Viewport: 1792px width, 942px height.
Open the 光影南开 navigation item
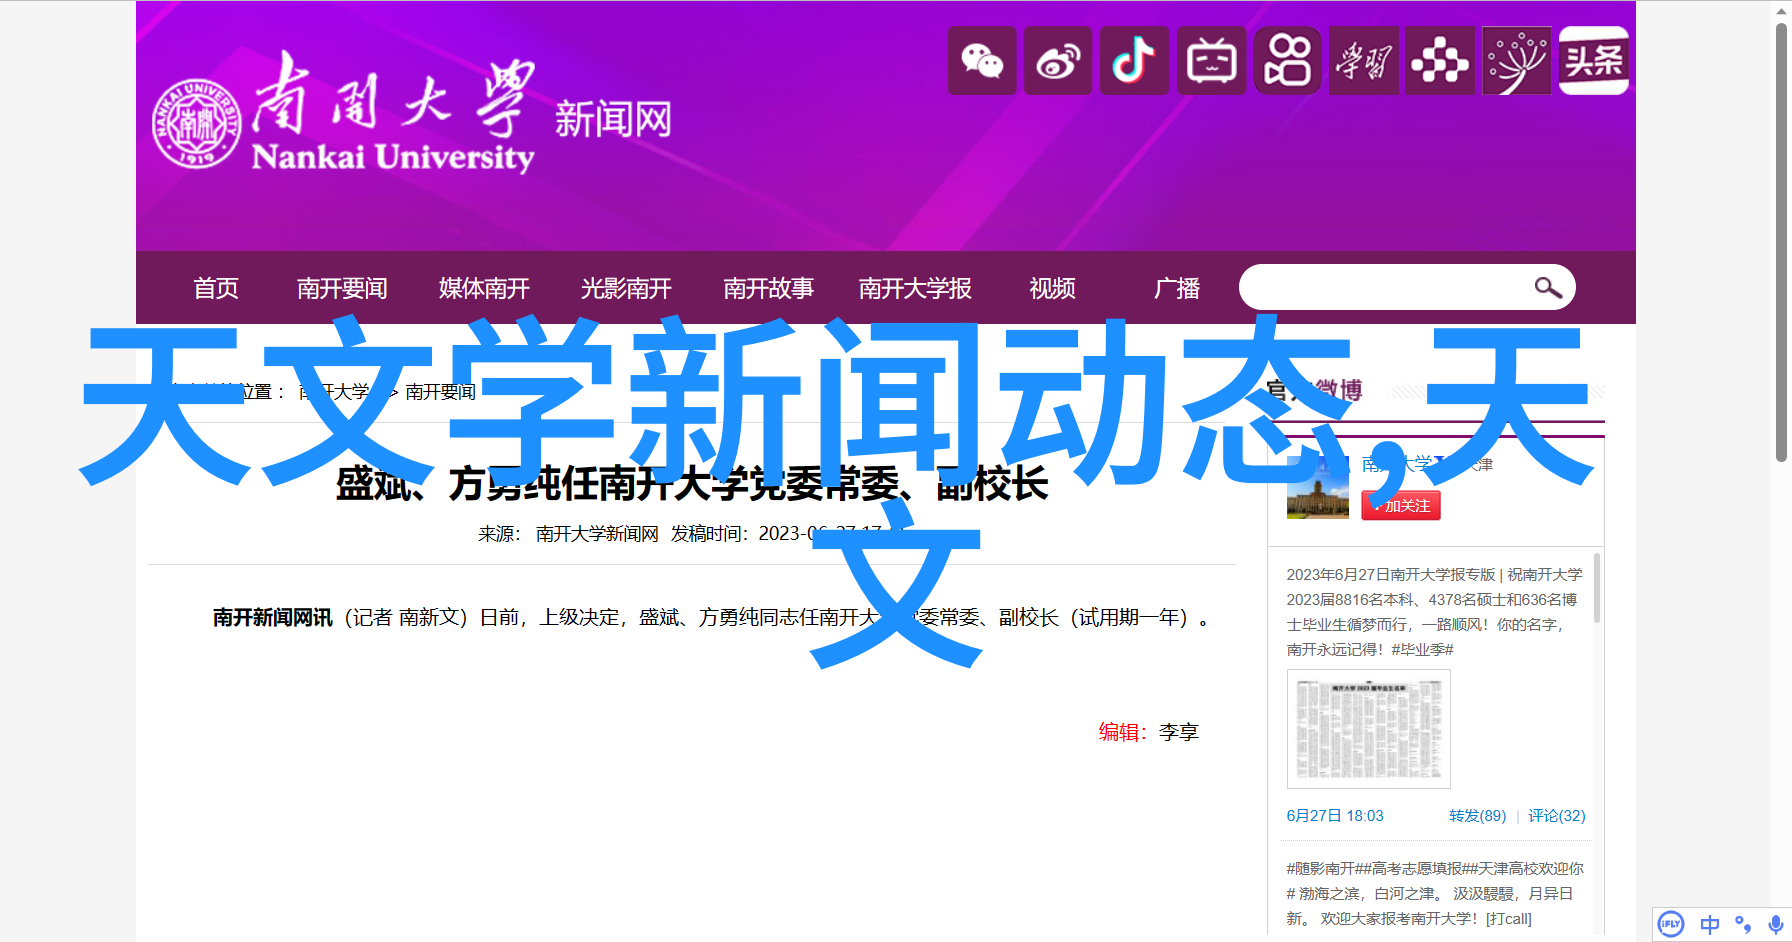626,288
